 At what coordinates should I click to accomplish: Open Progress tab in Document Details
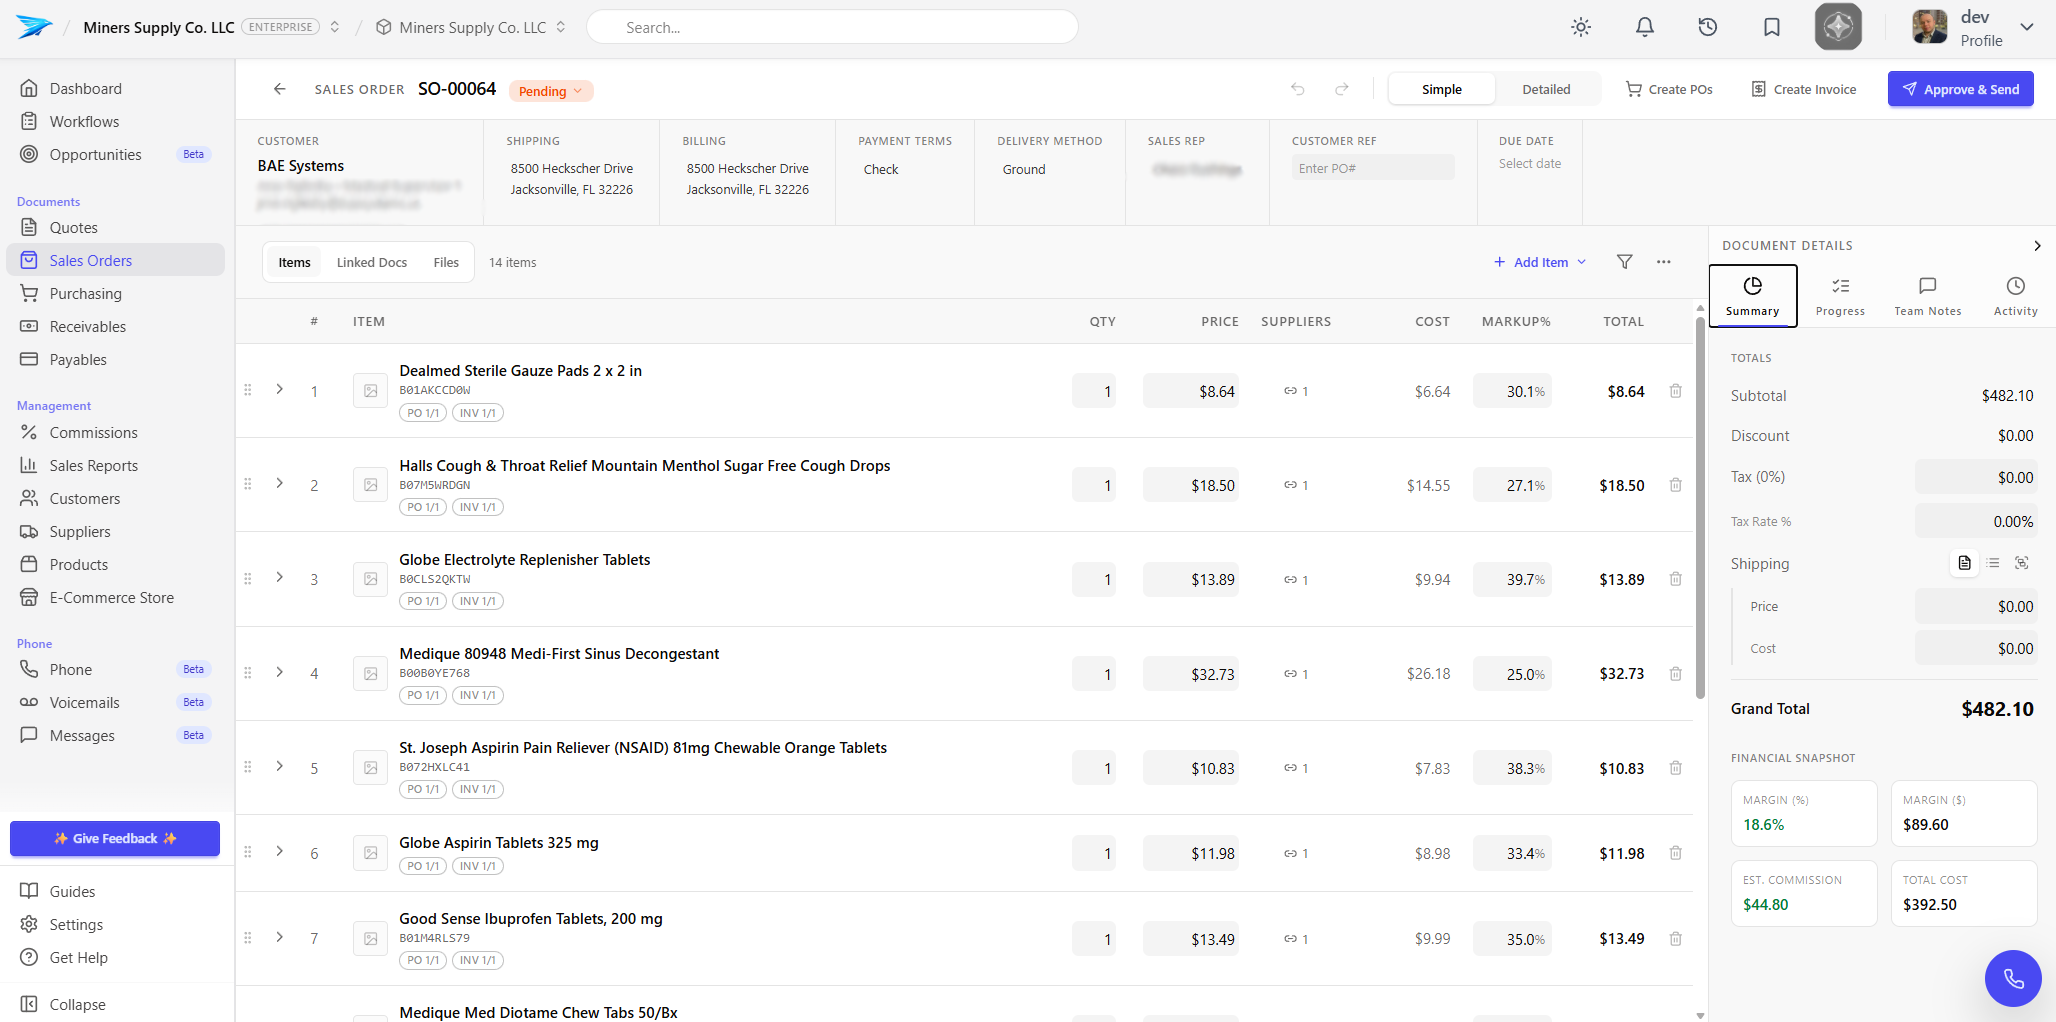(1840, 296)
